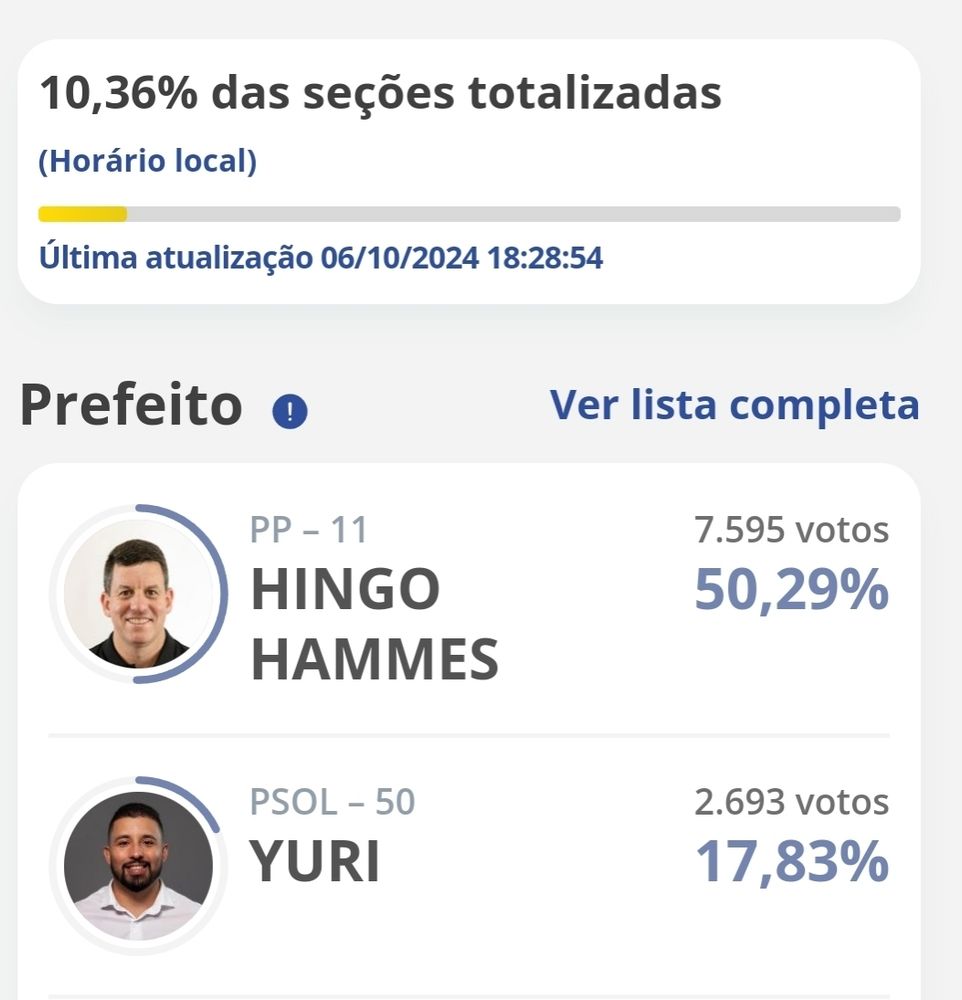Screen dimensions: 962x1000
Task: Click the PSOL – 50 party label
Action: tap(332, 802)
